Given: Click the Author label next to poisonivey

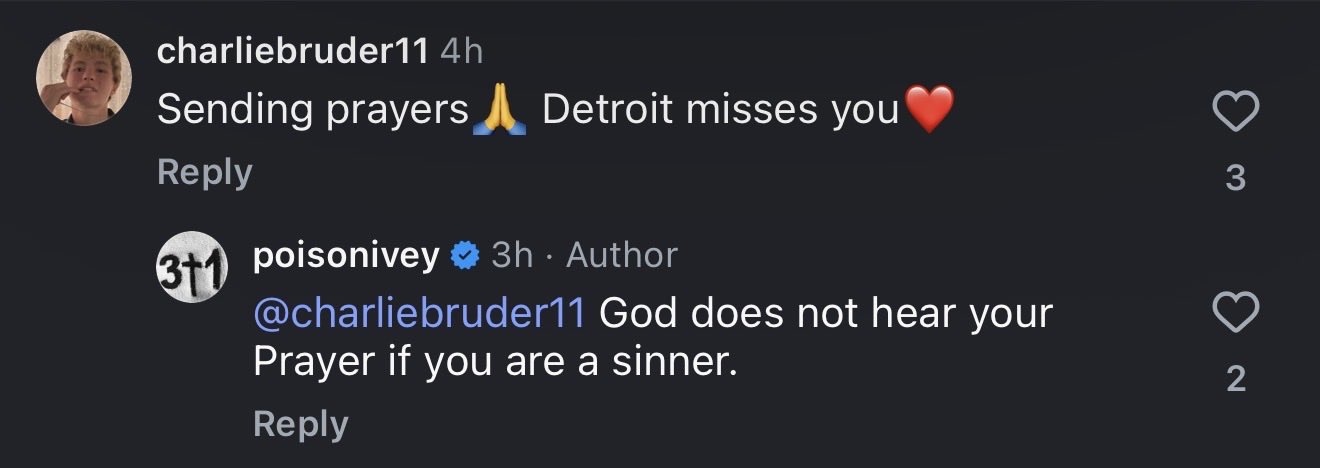Looking at the screenshot, I should click(x=621, y=256).
